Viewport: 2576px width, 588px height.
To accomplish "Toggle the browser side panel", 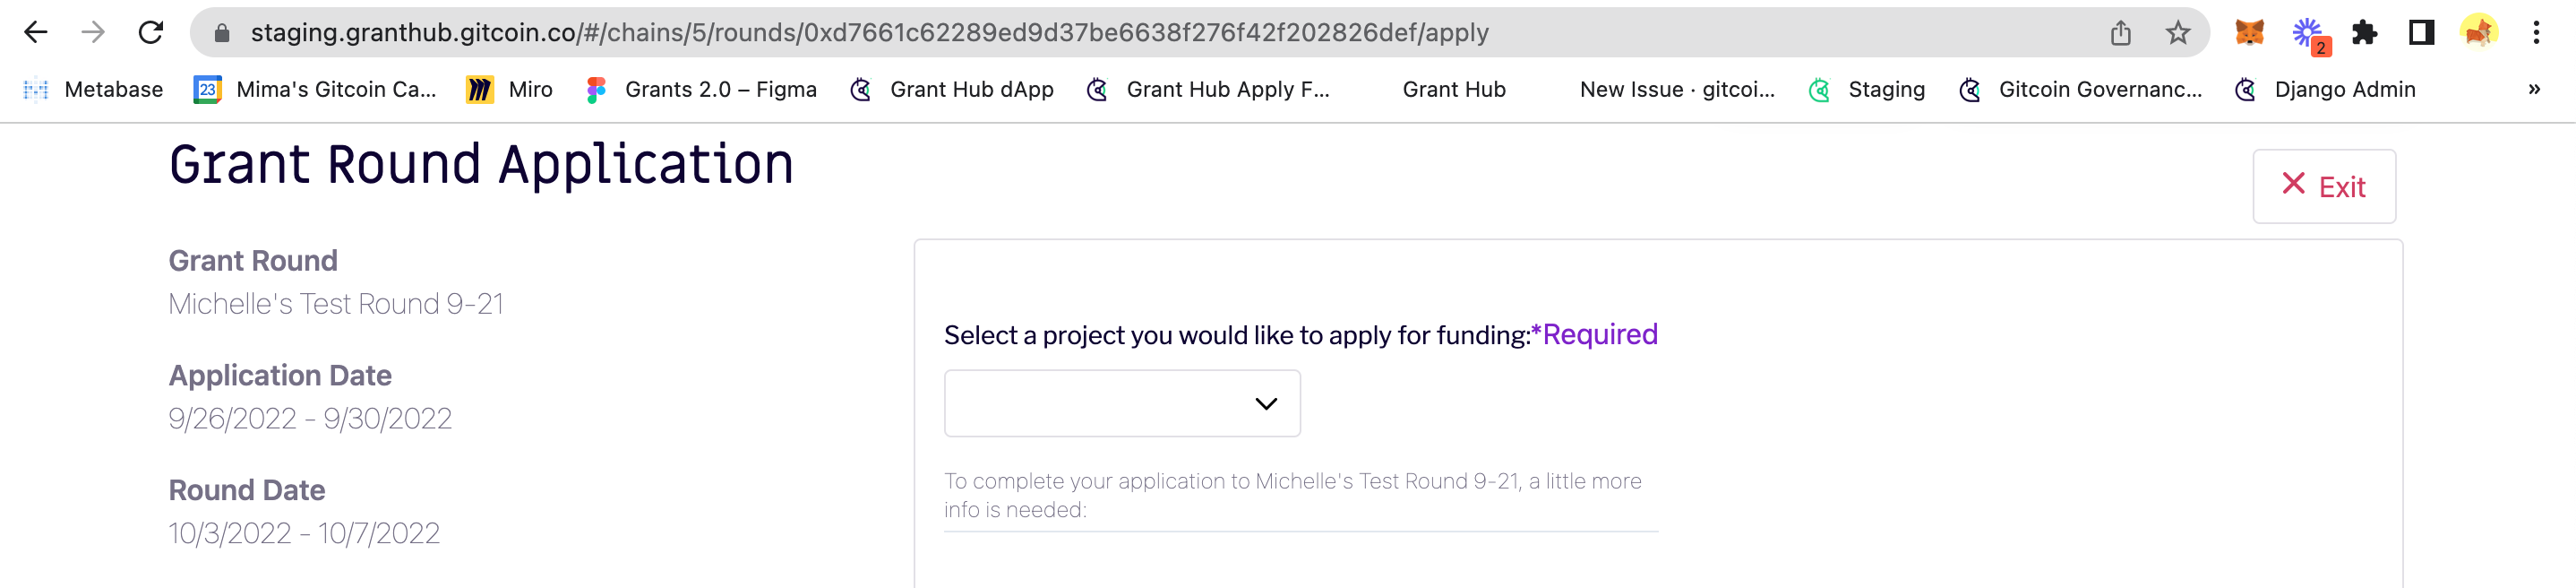I will pos(2421,33).
